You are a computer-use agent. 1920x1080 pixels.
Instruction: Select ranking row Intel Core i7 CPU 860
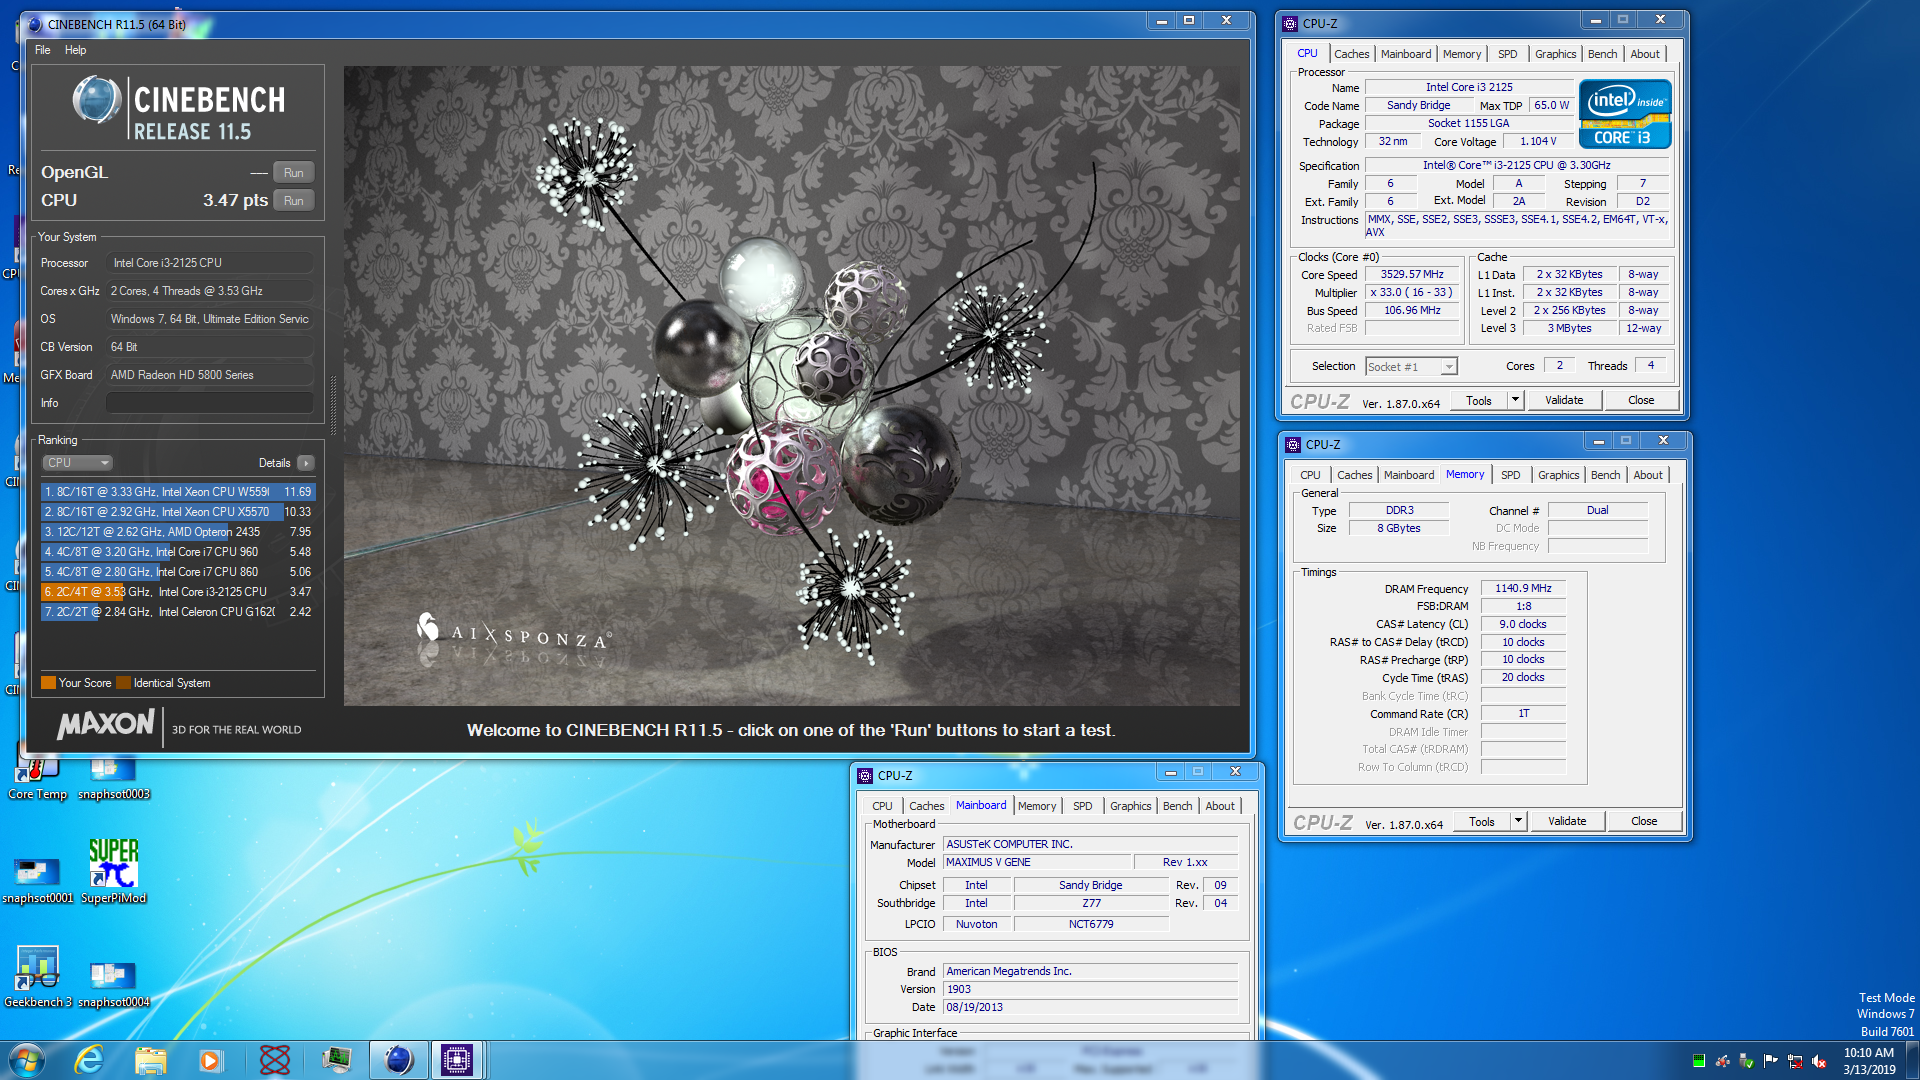(x=178, y=572)
